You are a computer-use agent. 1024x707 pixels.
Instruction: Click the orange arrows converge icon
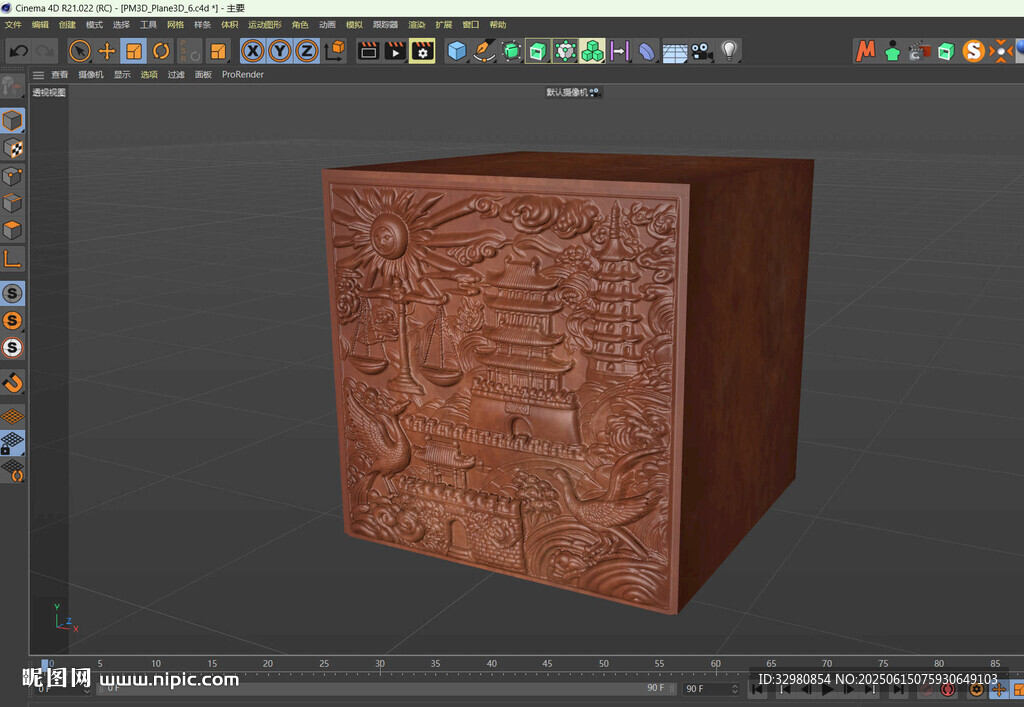pos(1000,51)
